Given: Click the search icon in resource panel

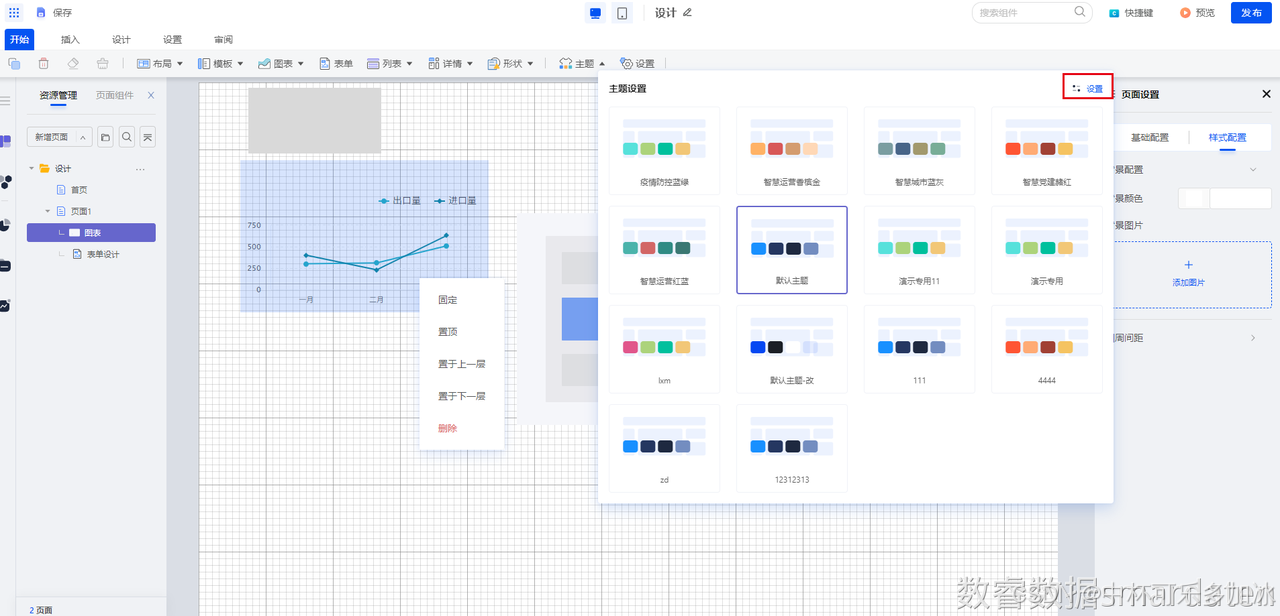Looking at the screenshot, I should tap(127, 137).
